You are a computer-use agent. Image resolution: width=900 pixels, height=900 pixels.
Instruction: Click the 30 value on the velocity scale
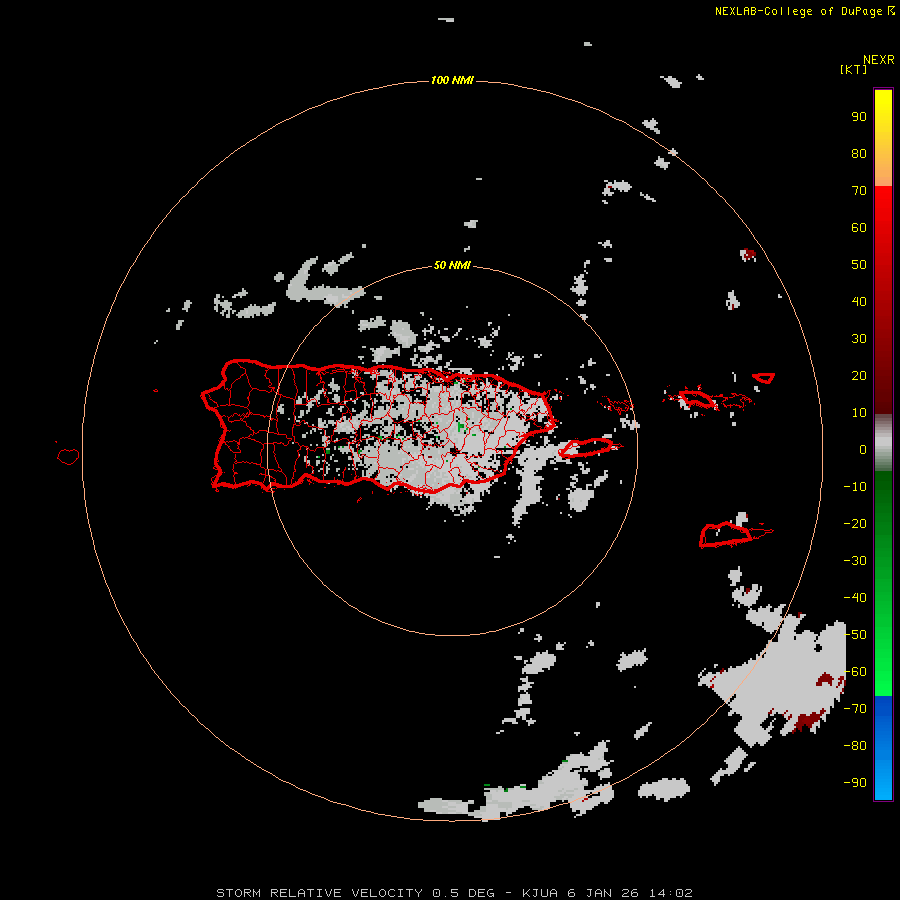pos(859,339)
